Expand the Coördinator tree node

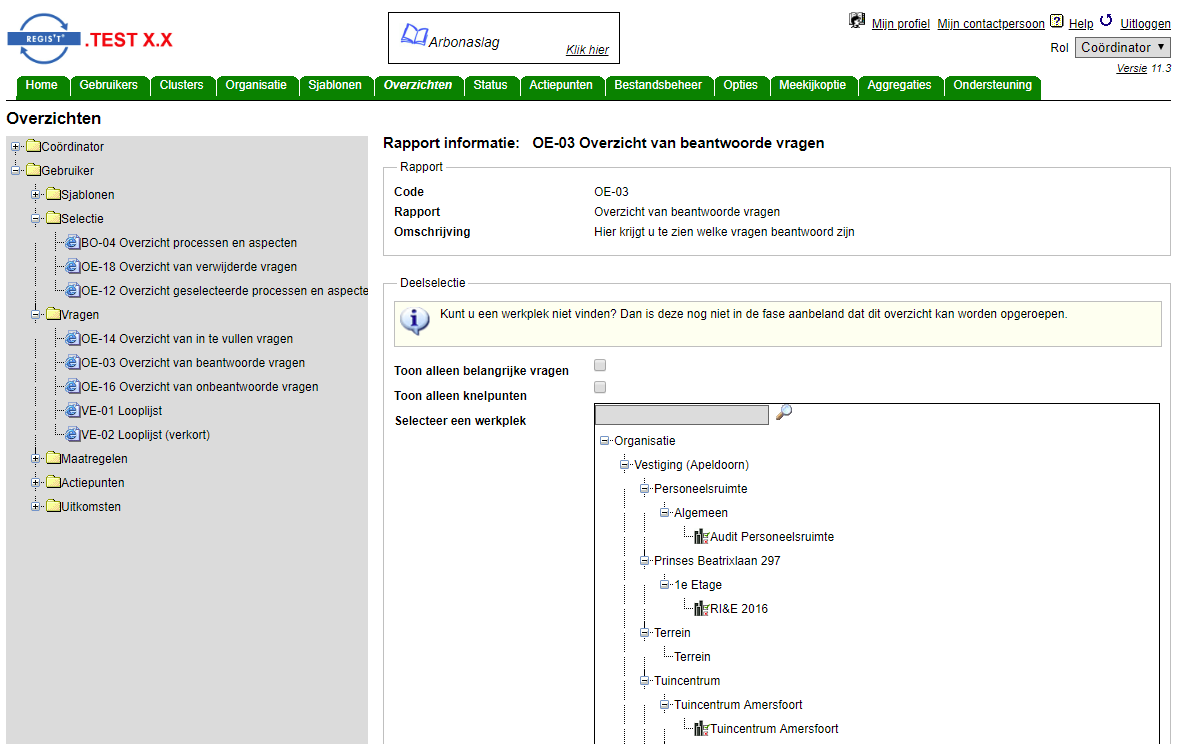[x=15, y=146]
